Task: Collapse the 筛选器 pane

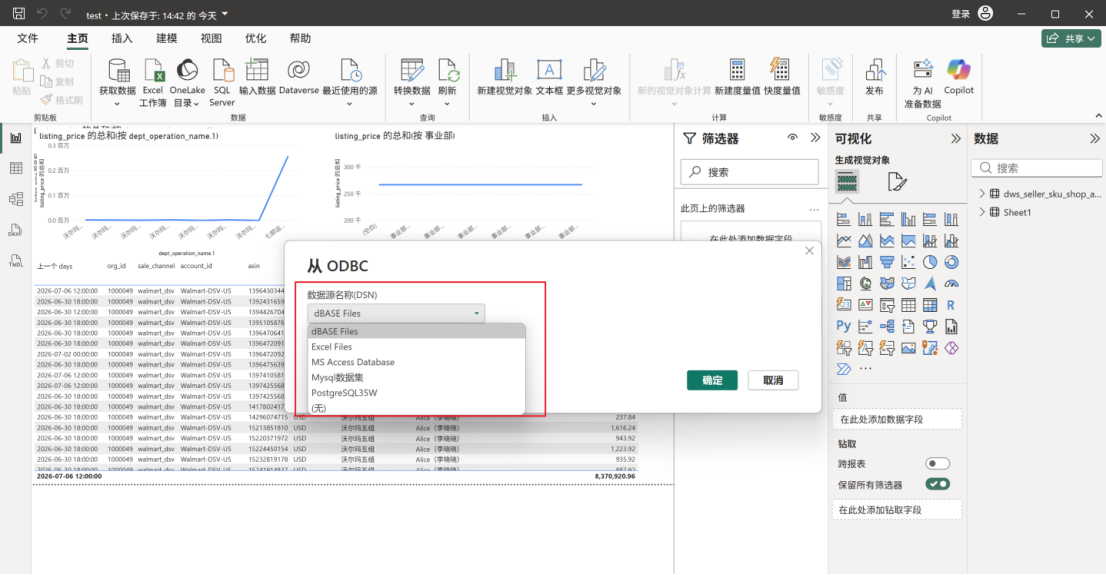Action: point(815,138)
